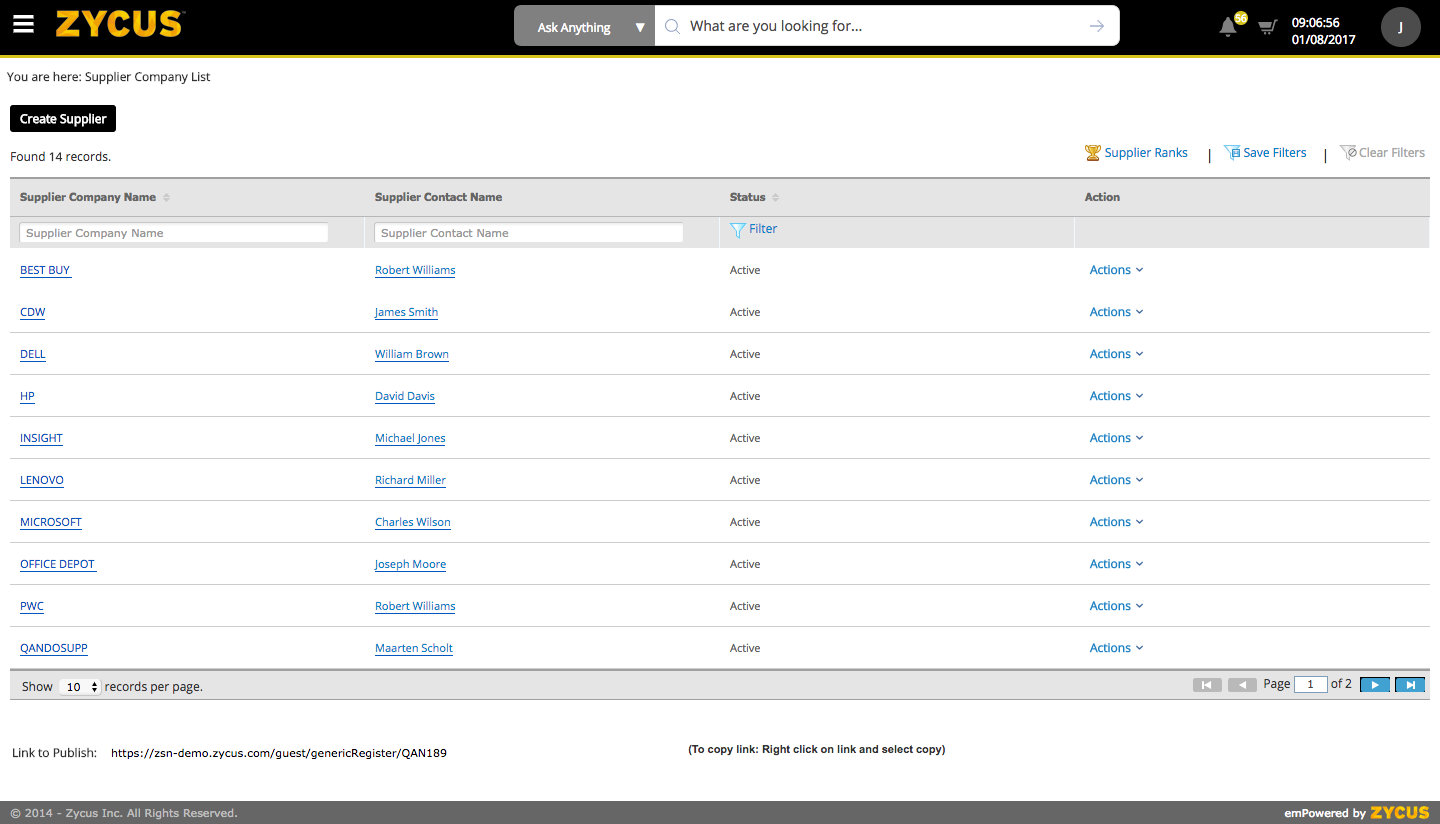Focus the Supplier Contact Name filter field
This screenshot has width=1440, height=824.
click(528, 233)
